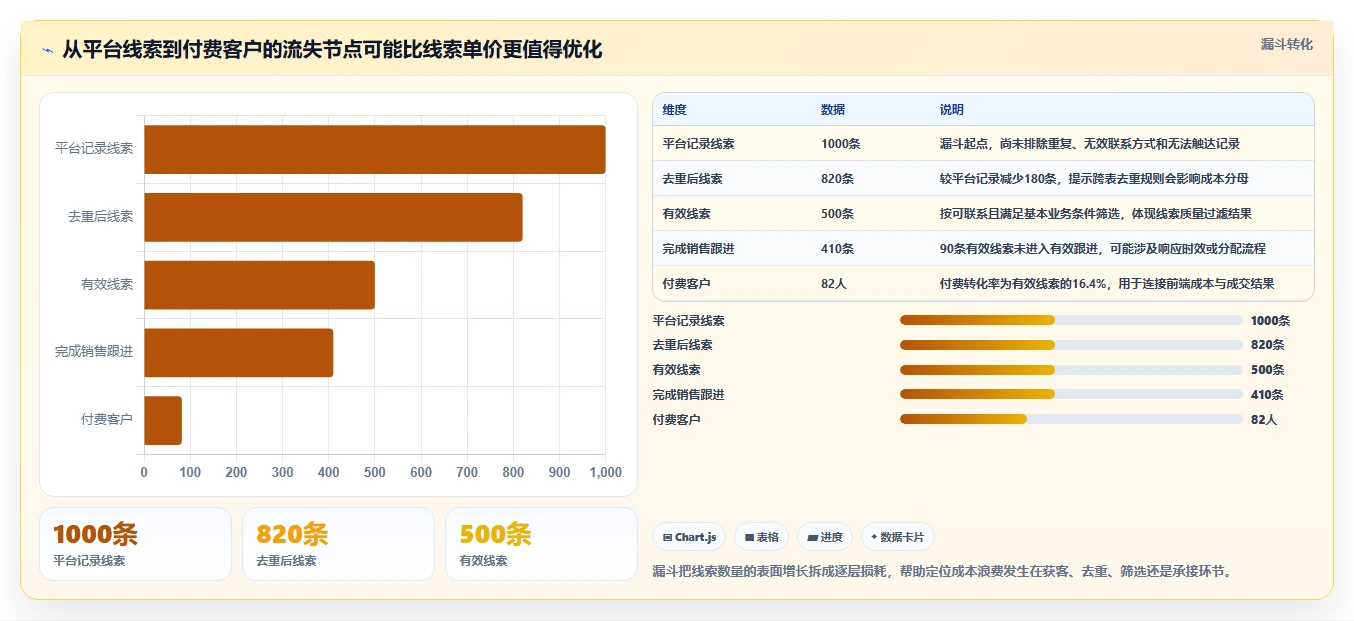Click the 平台记录线索 progress bar

[1071, 320]
